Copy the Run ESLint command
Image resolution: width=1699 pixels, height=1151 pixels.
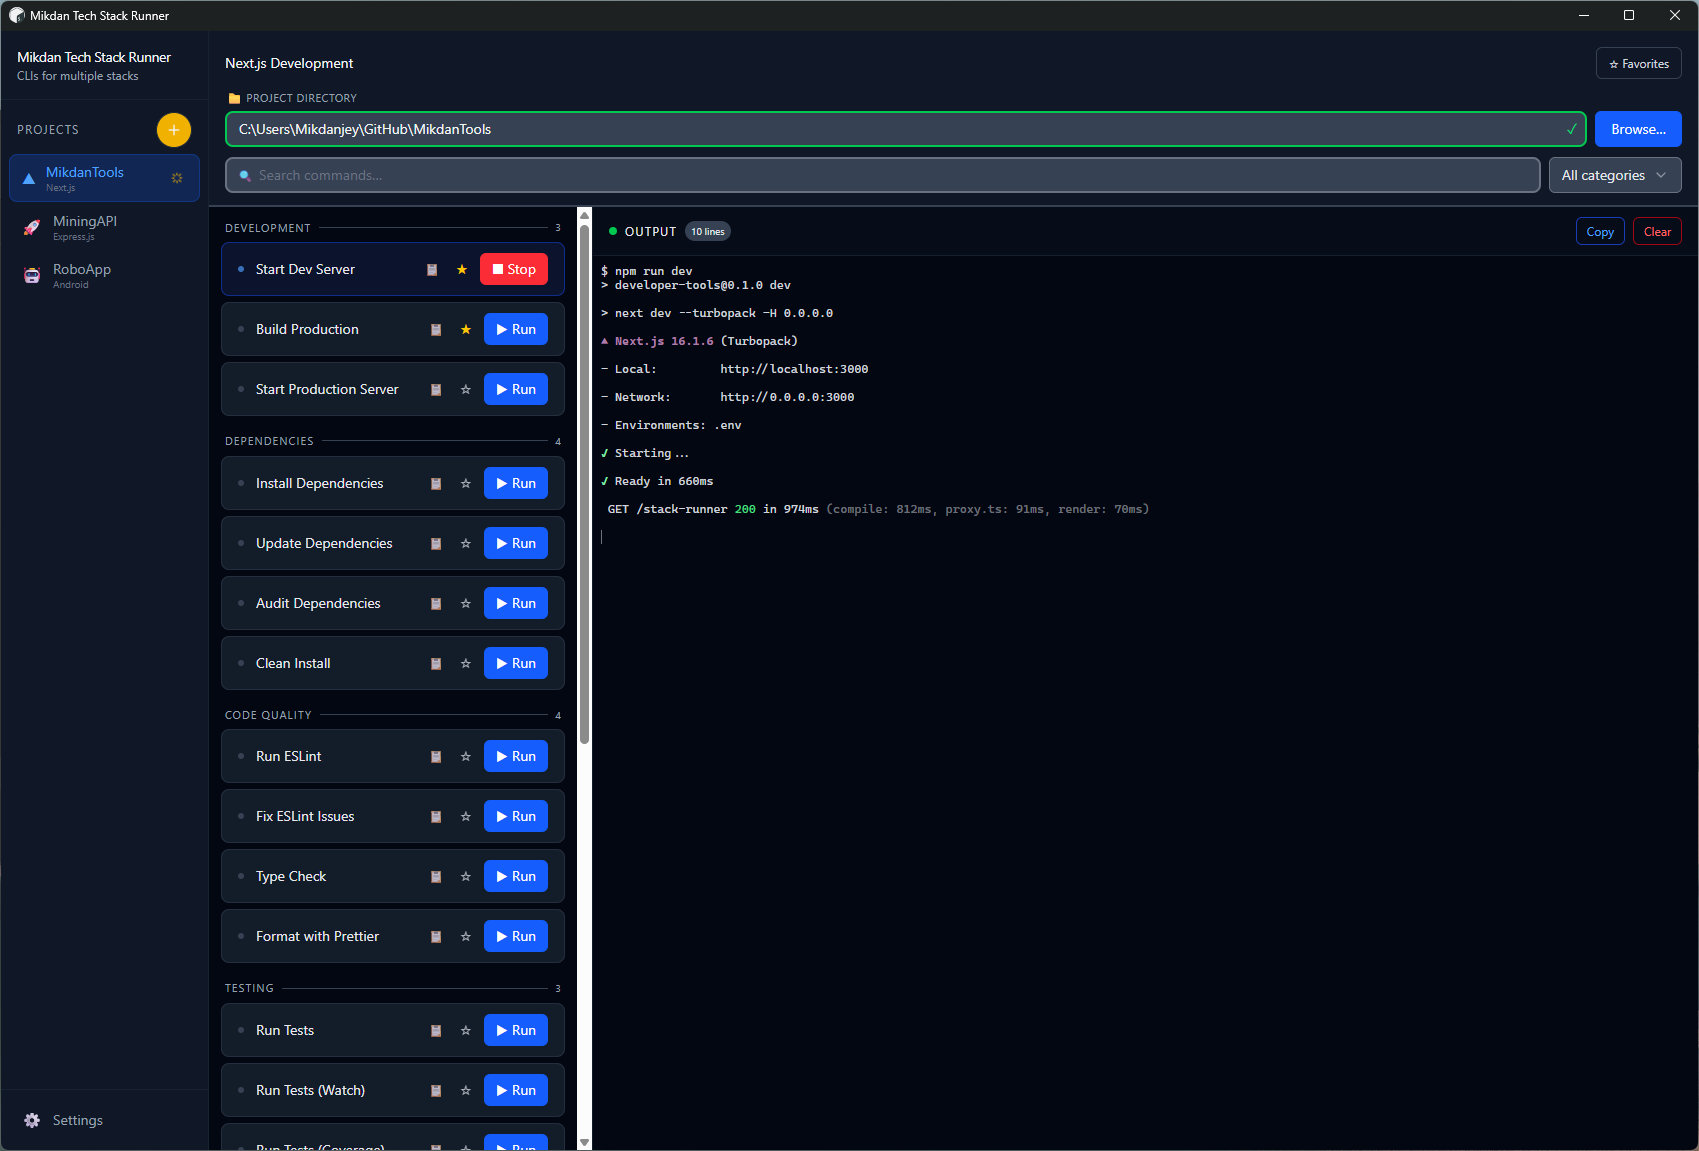(x=436, y=757)
